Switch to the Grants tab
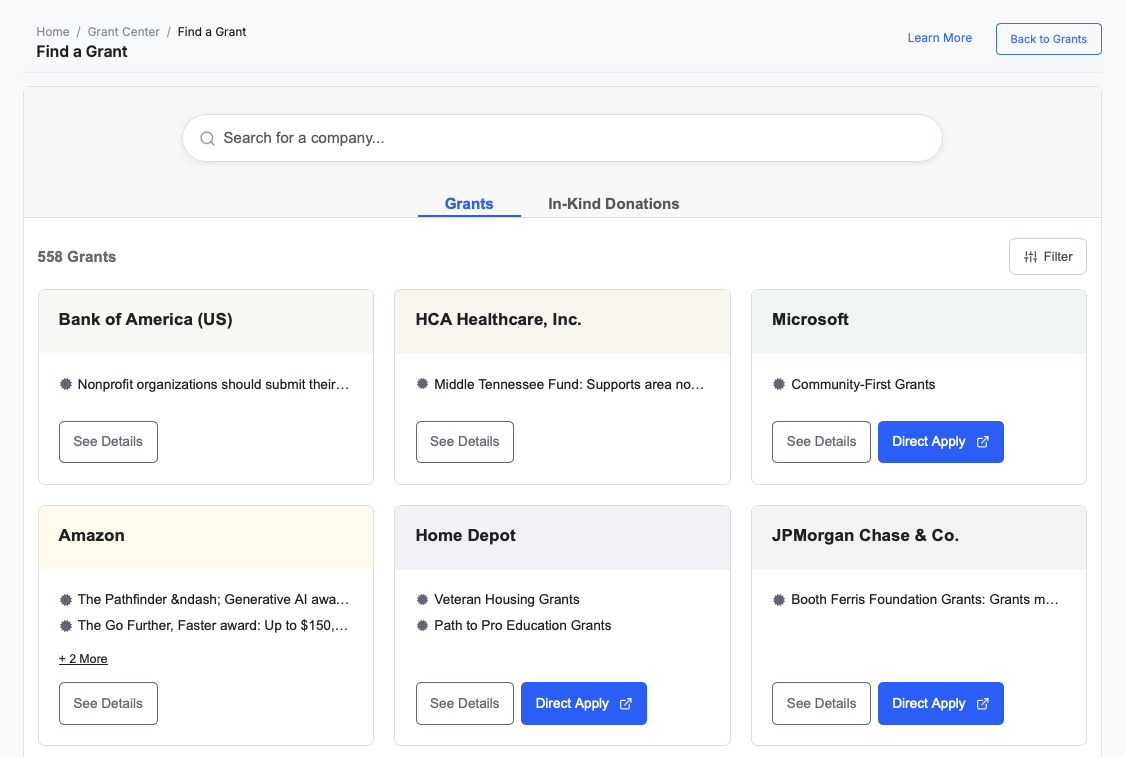The height and width of the screenshot is (757, 1125). point(469,204)
